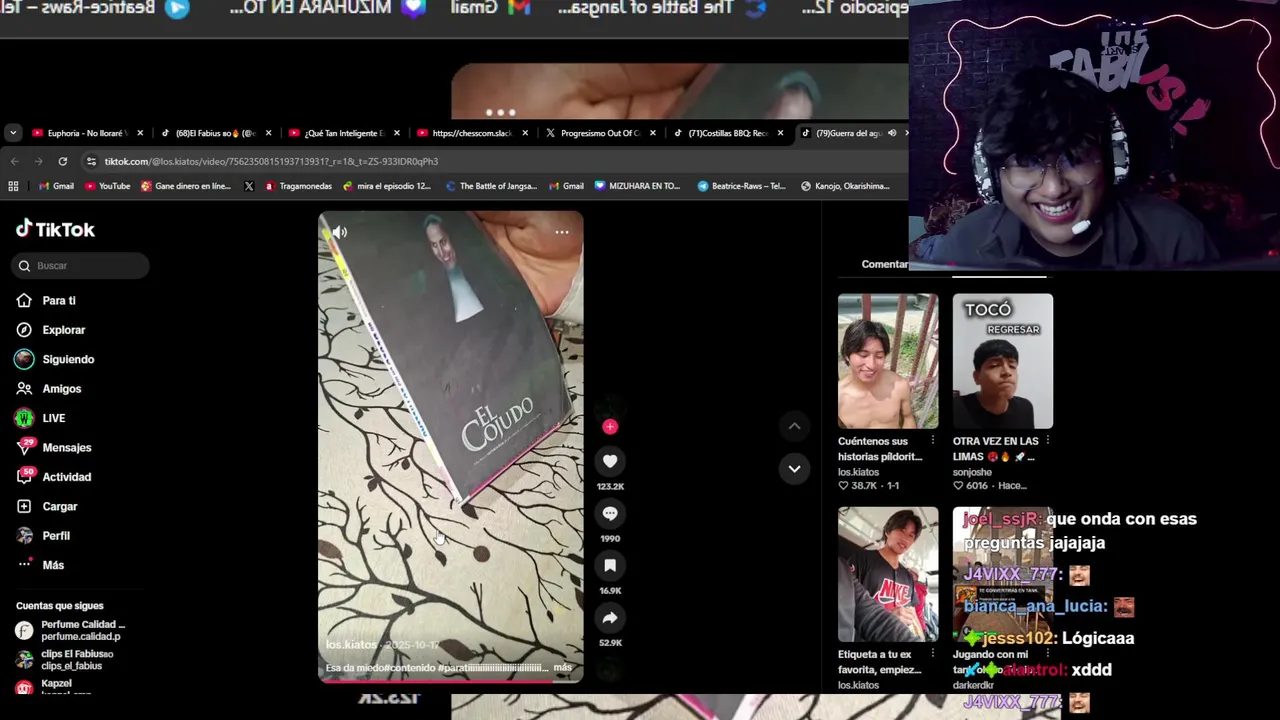Open comments via speech bubble icon
The height and width of the screenshot is (720, 1280).
(x=610, y=513)
